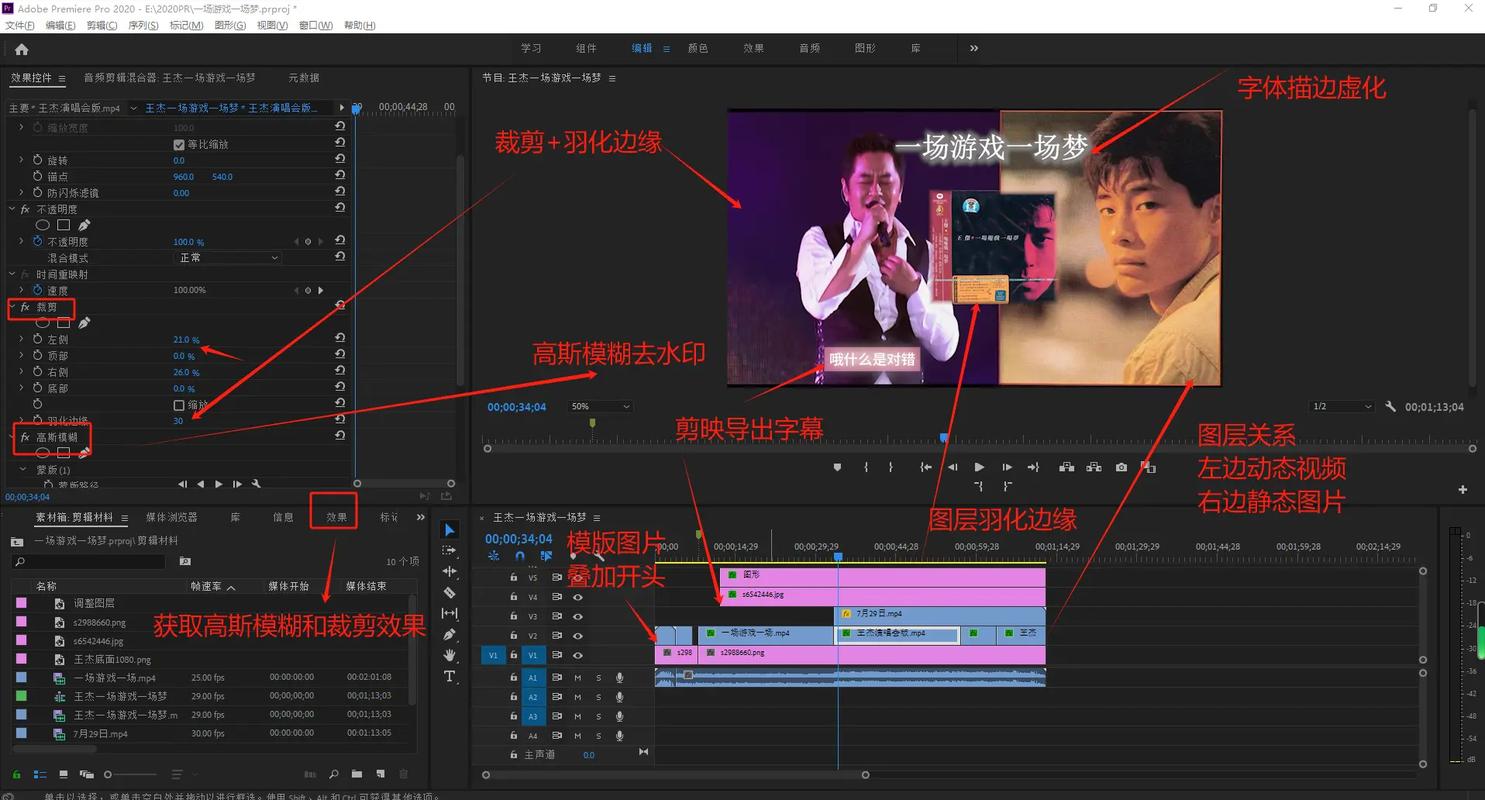Play the sequence in the Program monitor
The image size is (1485, 800).
tap(979, 467)
